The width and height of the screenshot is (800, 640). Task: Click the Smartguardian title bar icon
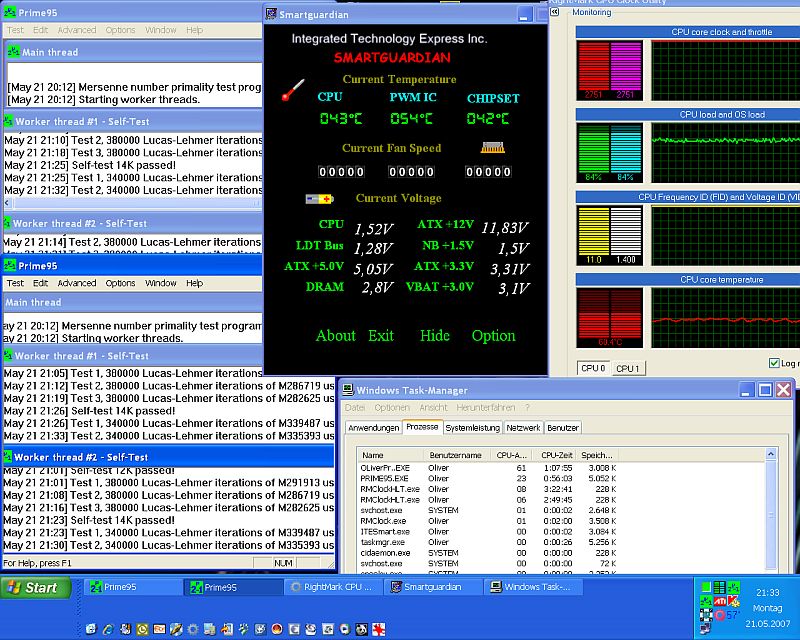(x=271, y=14)
